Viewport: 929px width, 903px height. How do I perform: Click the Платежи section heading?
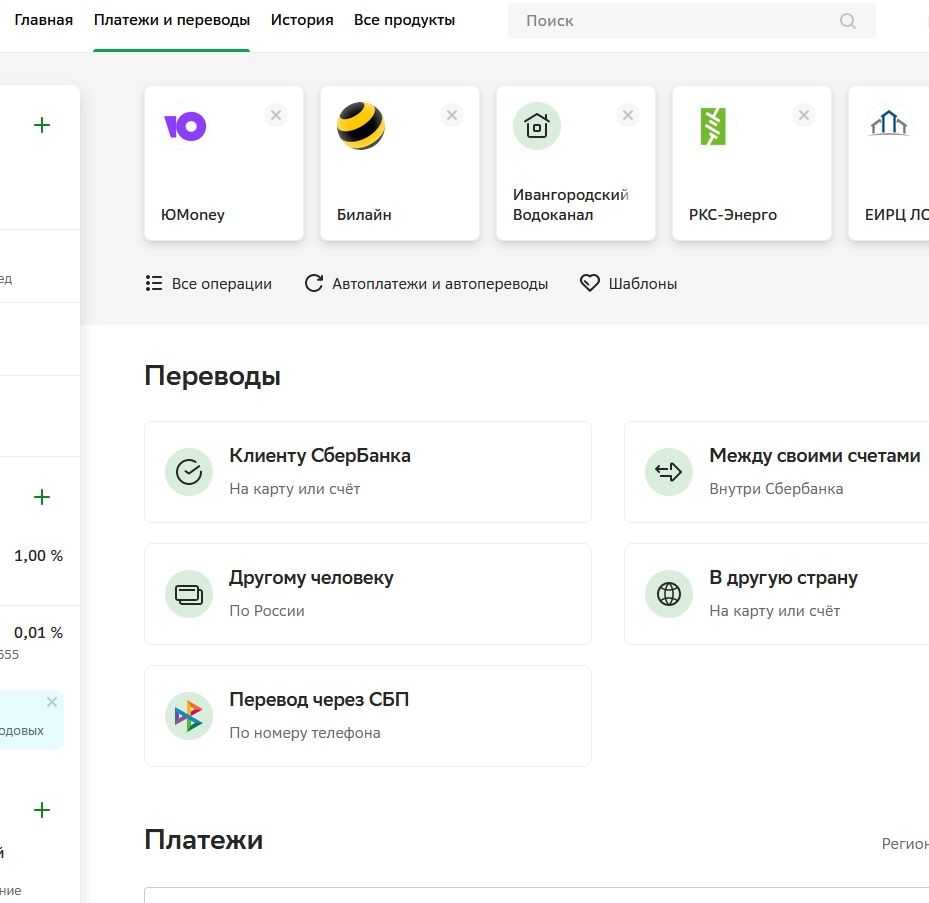(204, 840)
